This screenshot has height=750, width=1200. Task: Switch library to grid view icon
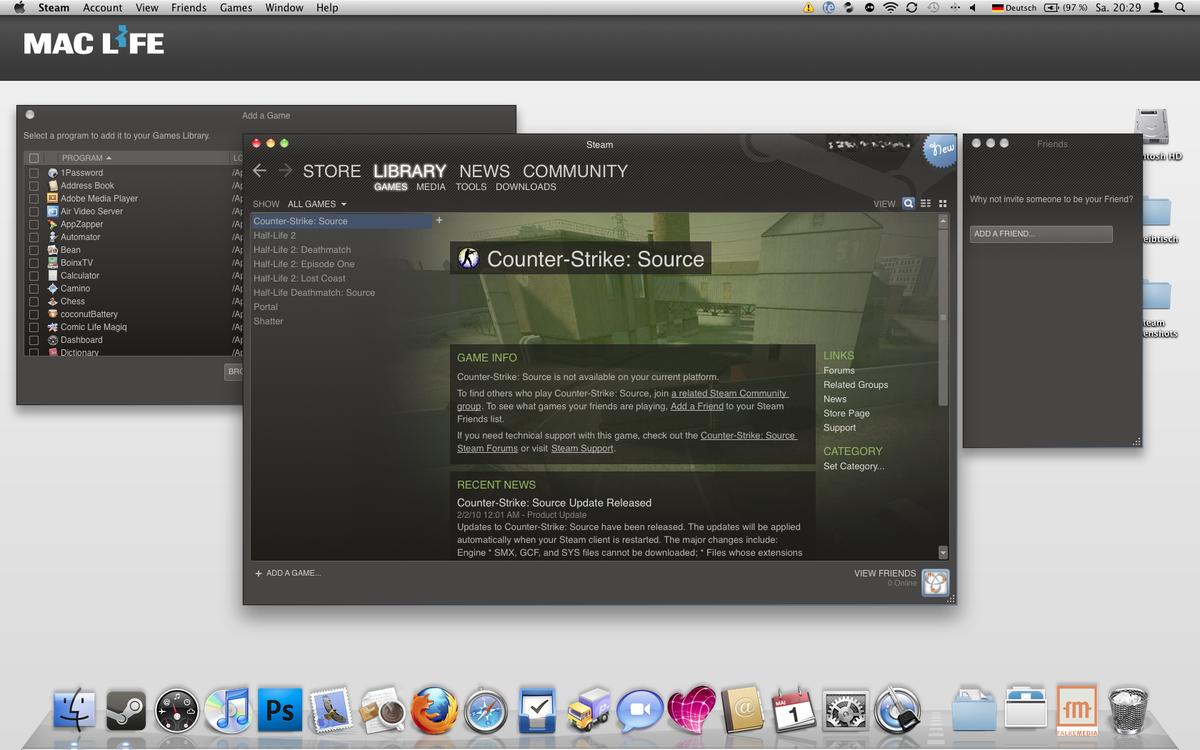coord(942,203)
